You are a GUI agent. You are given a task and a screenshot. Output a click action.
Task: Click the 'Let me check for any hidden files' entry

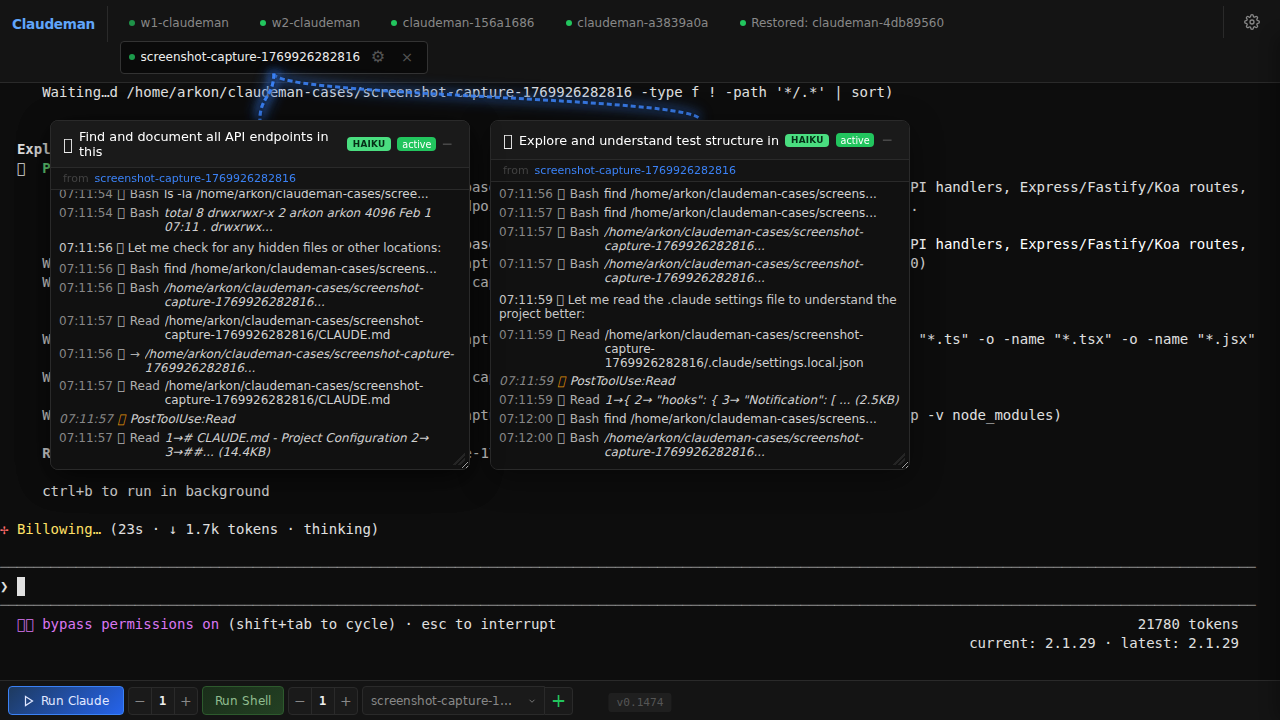coord(260,248)
